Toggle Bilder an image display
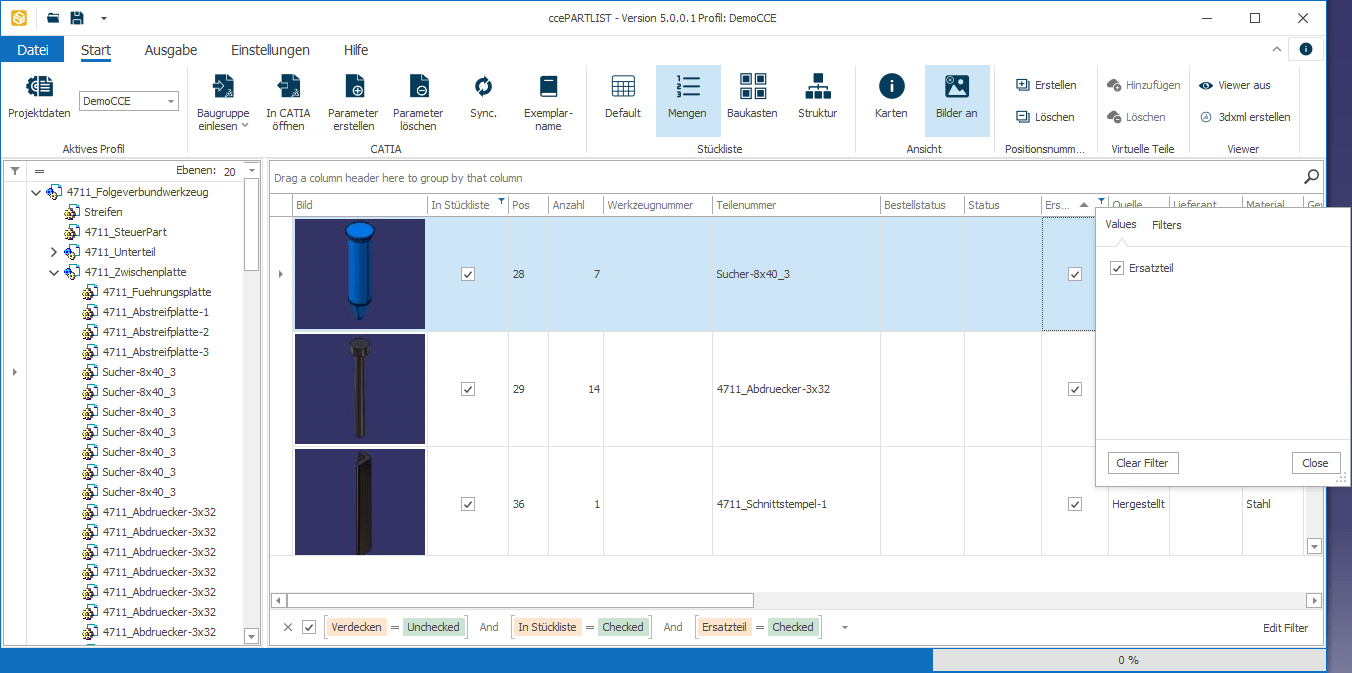The height and width of the screenshot is (673, 1352). [956, 88]
